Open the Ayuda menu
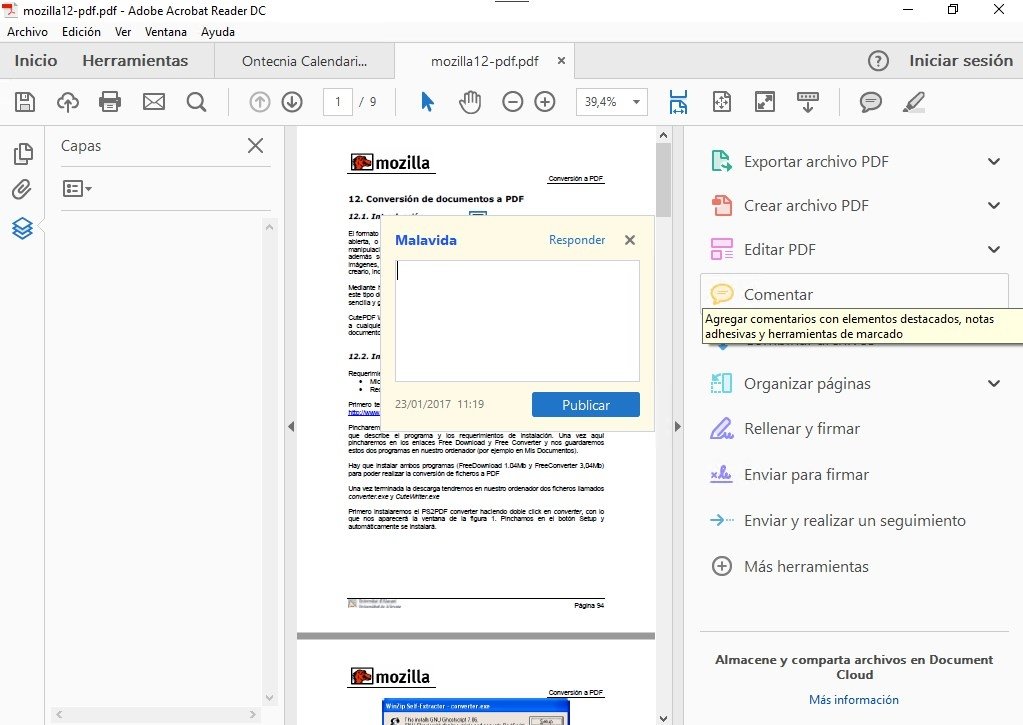Image resolution: width=1023 pixels, height=725 pixels. [218, 31]
